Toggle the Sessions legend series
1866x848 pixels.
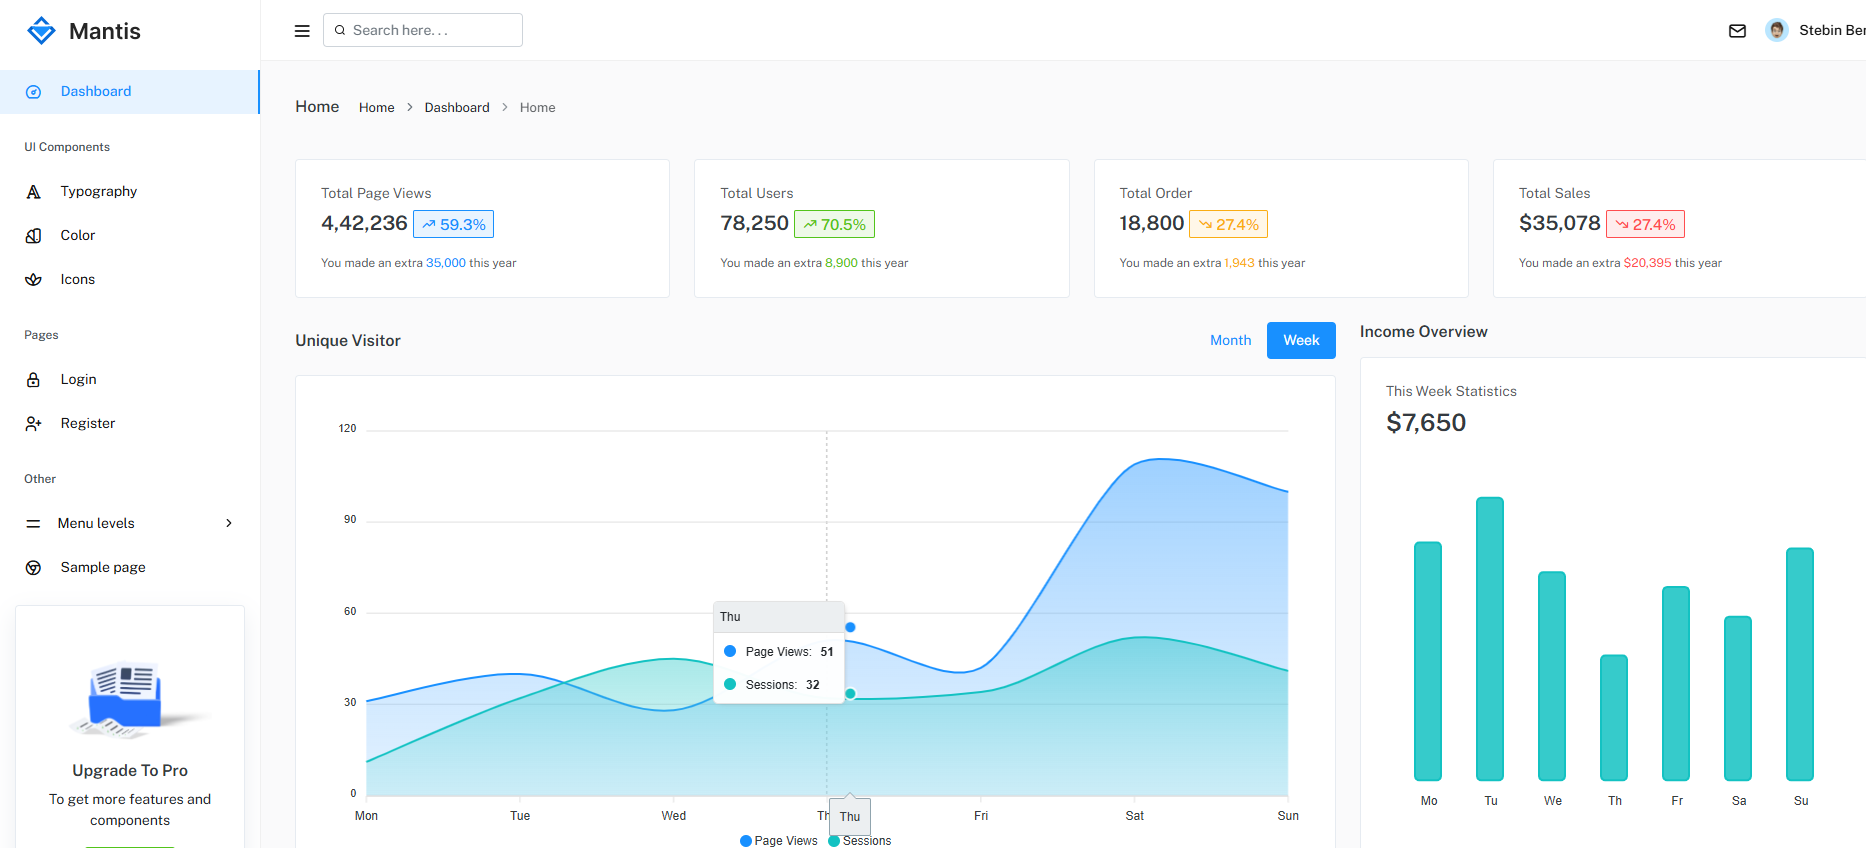click(861, 840)
